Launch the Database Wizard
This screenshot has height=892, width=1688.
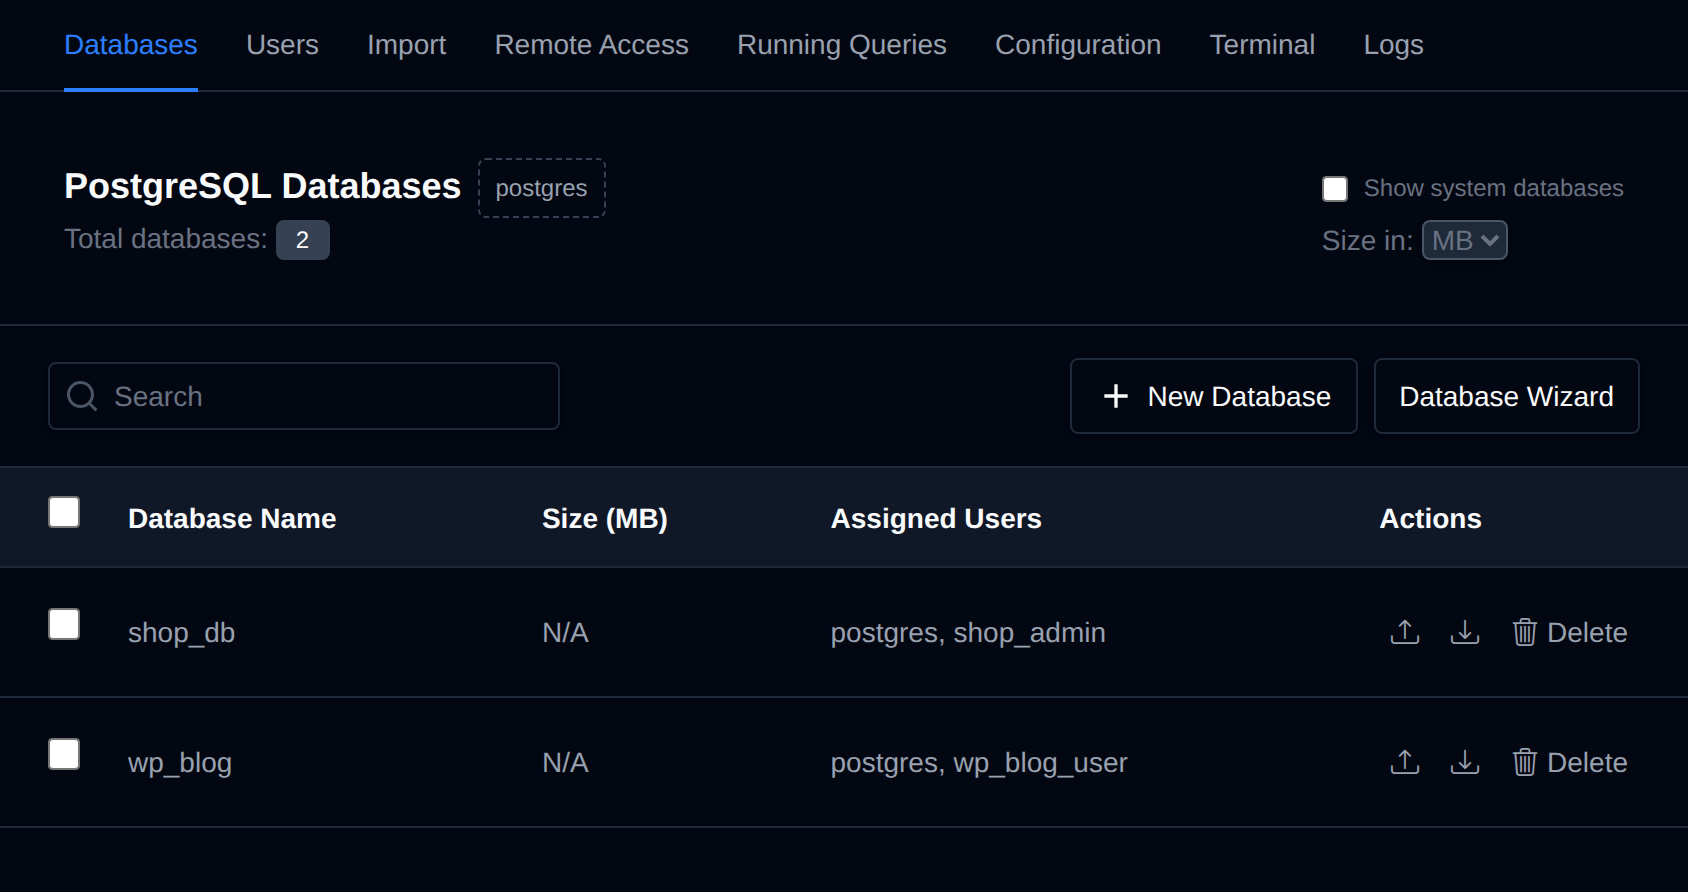pos(1506,396)
